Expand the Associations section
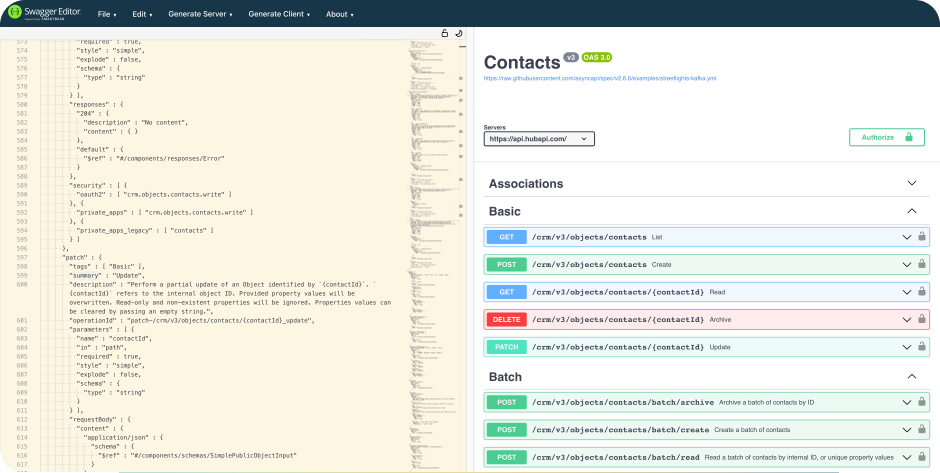The width and height of the screenshot is (940, 473). point(912,183)
